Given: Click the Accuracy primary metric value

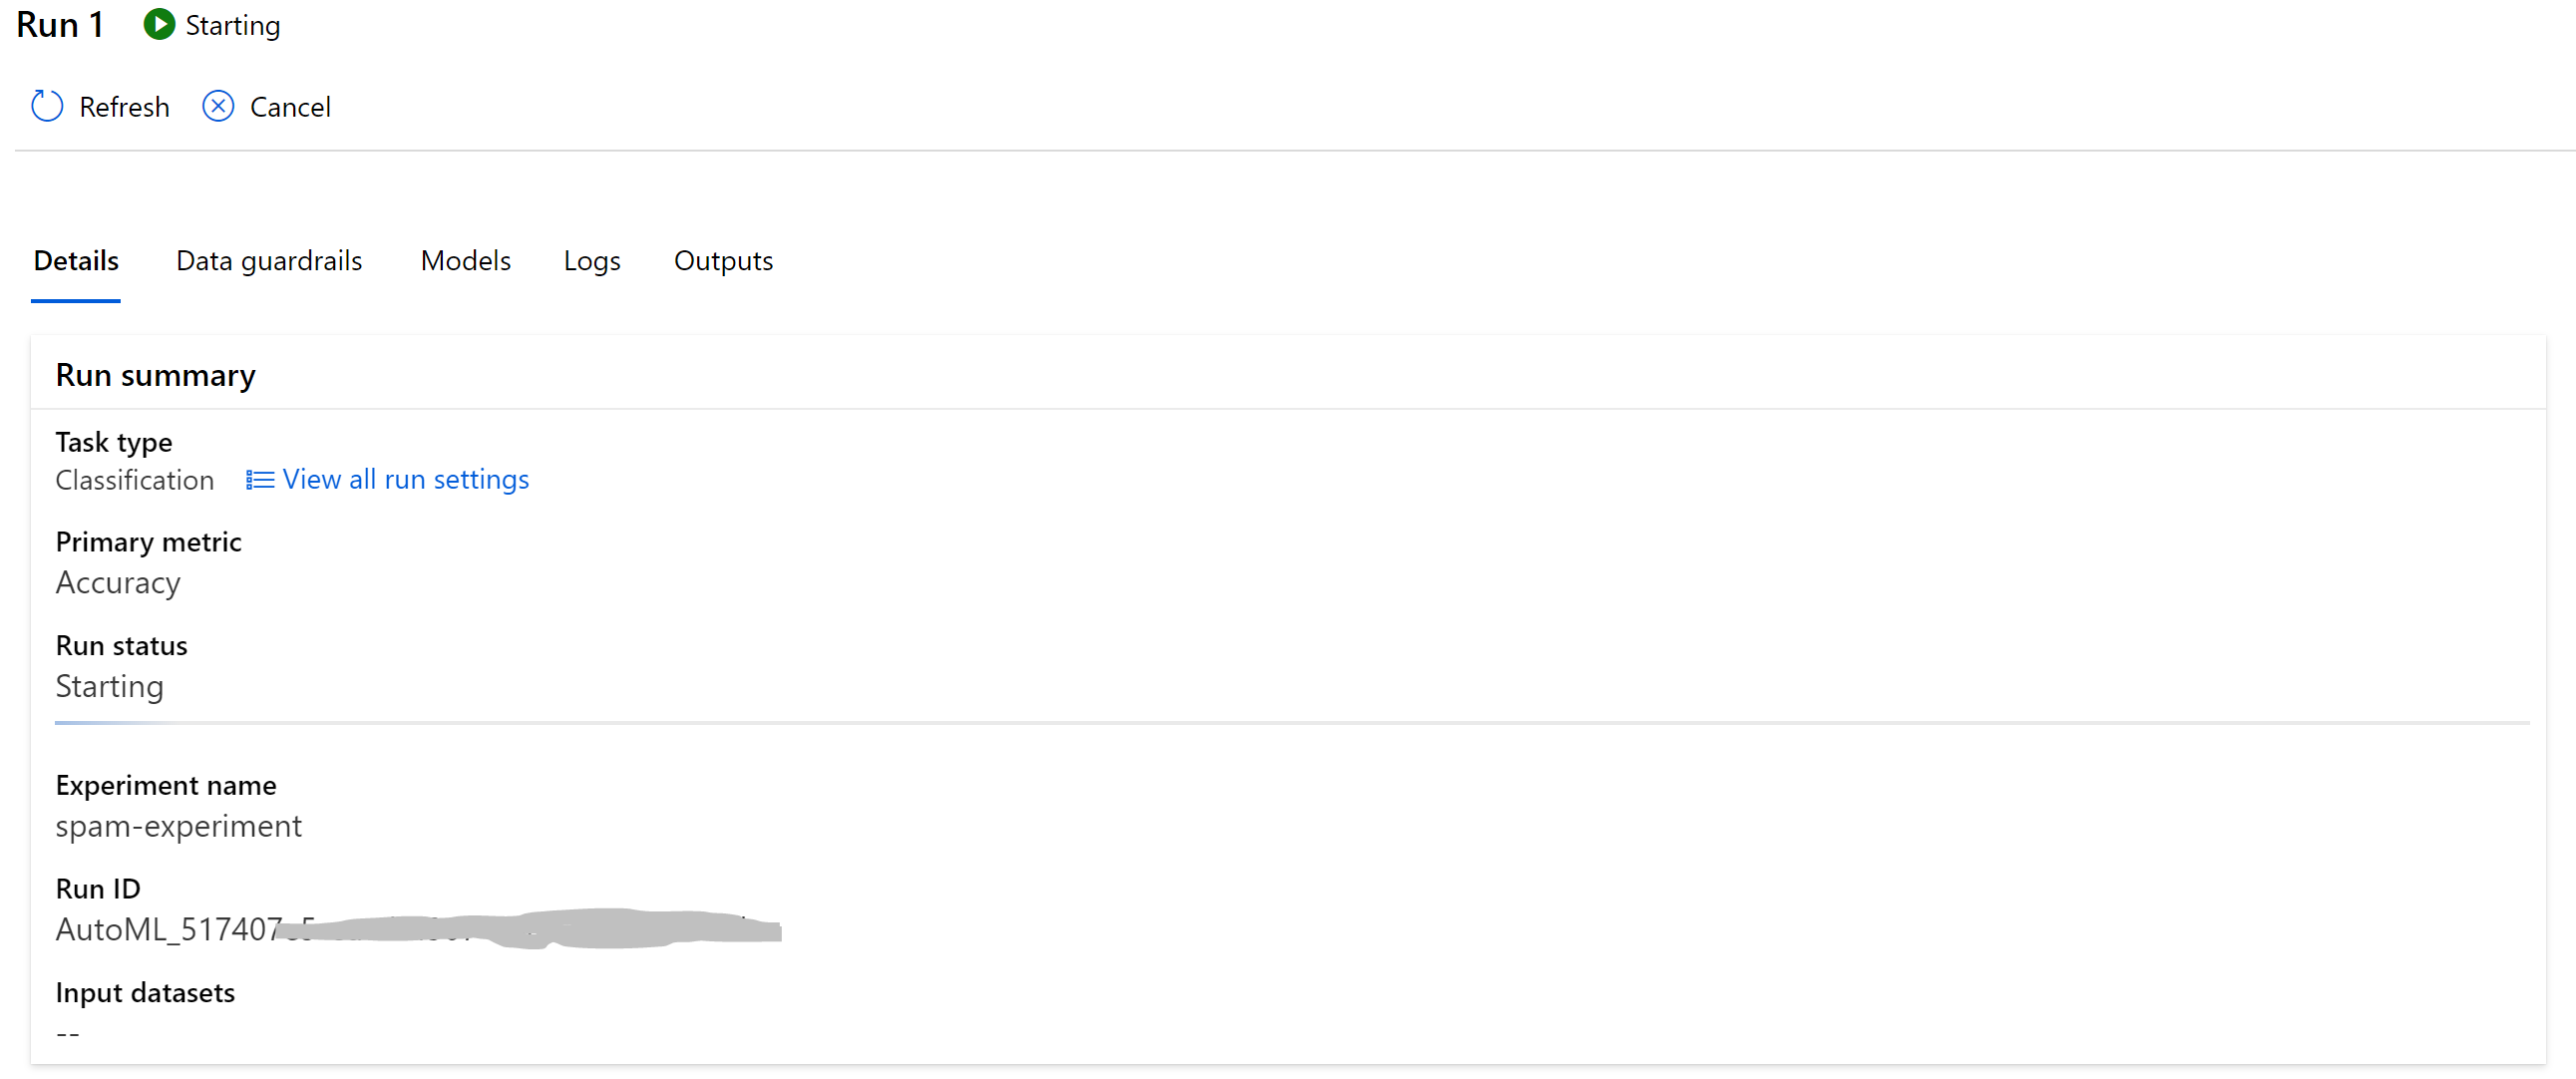Looking at the screenshot, I should tap(118, 582).
